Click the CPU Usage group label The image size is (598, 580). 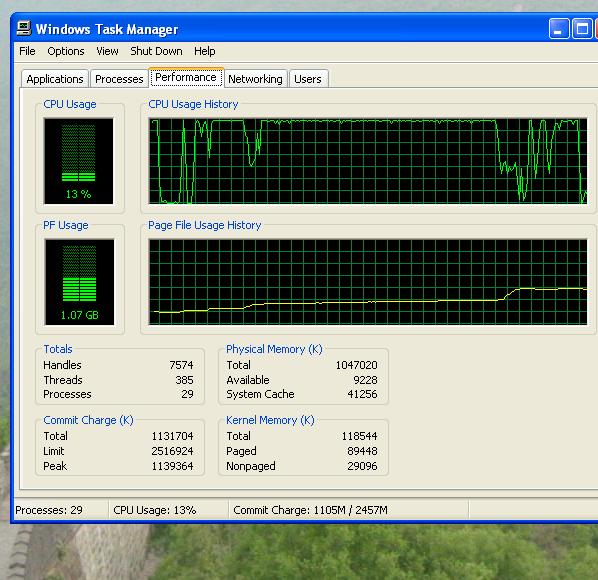(x=70, y=104)
